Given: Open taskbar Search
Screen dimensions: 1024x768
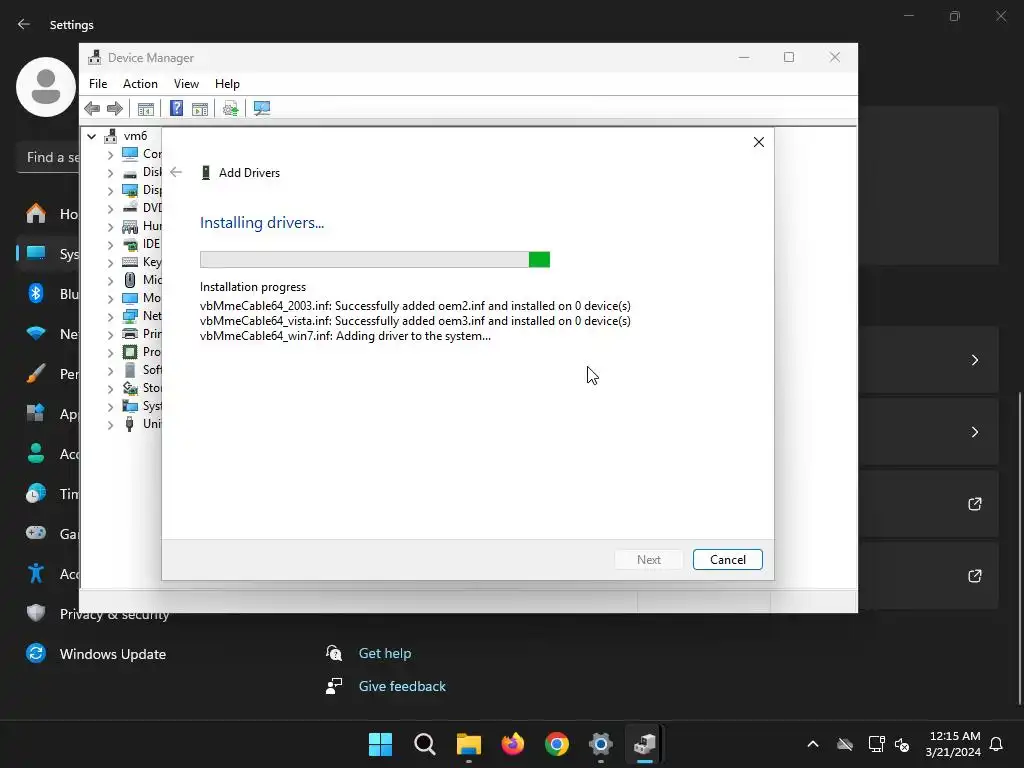Looking at the screenshot, I should (424, 744).
